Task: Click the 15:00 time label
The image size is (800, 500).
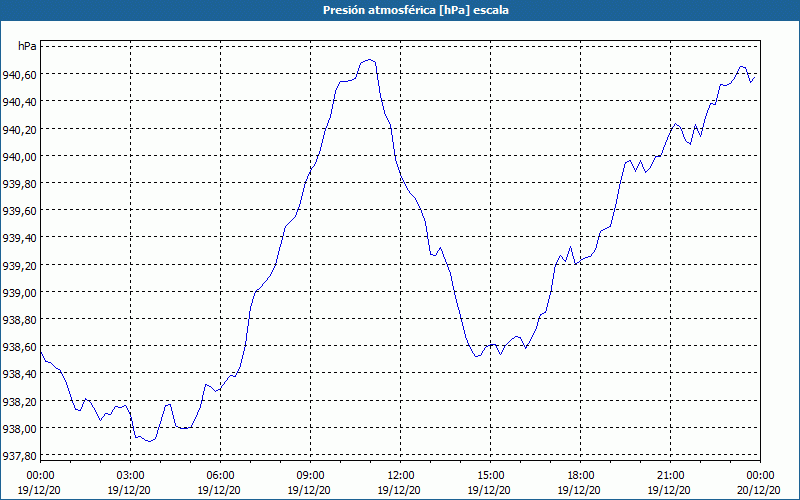Action: pyautogui.click(x=490, y=476)
